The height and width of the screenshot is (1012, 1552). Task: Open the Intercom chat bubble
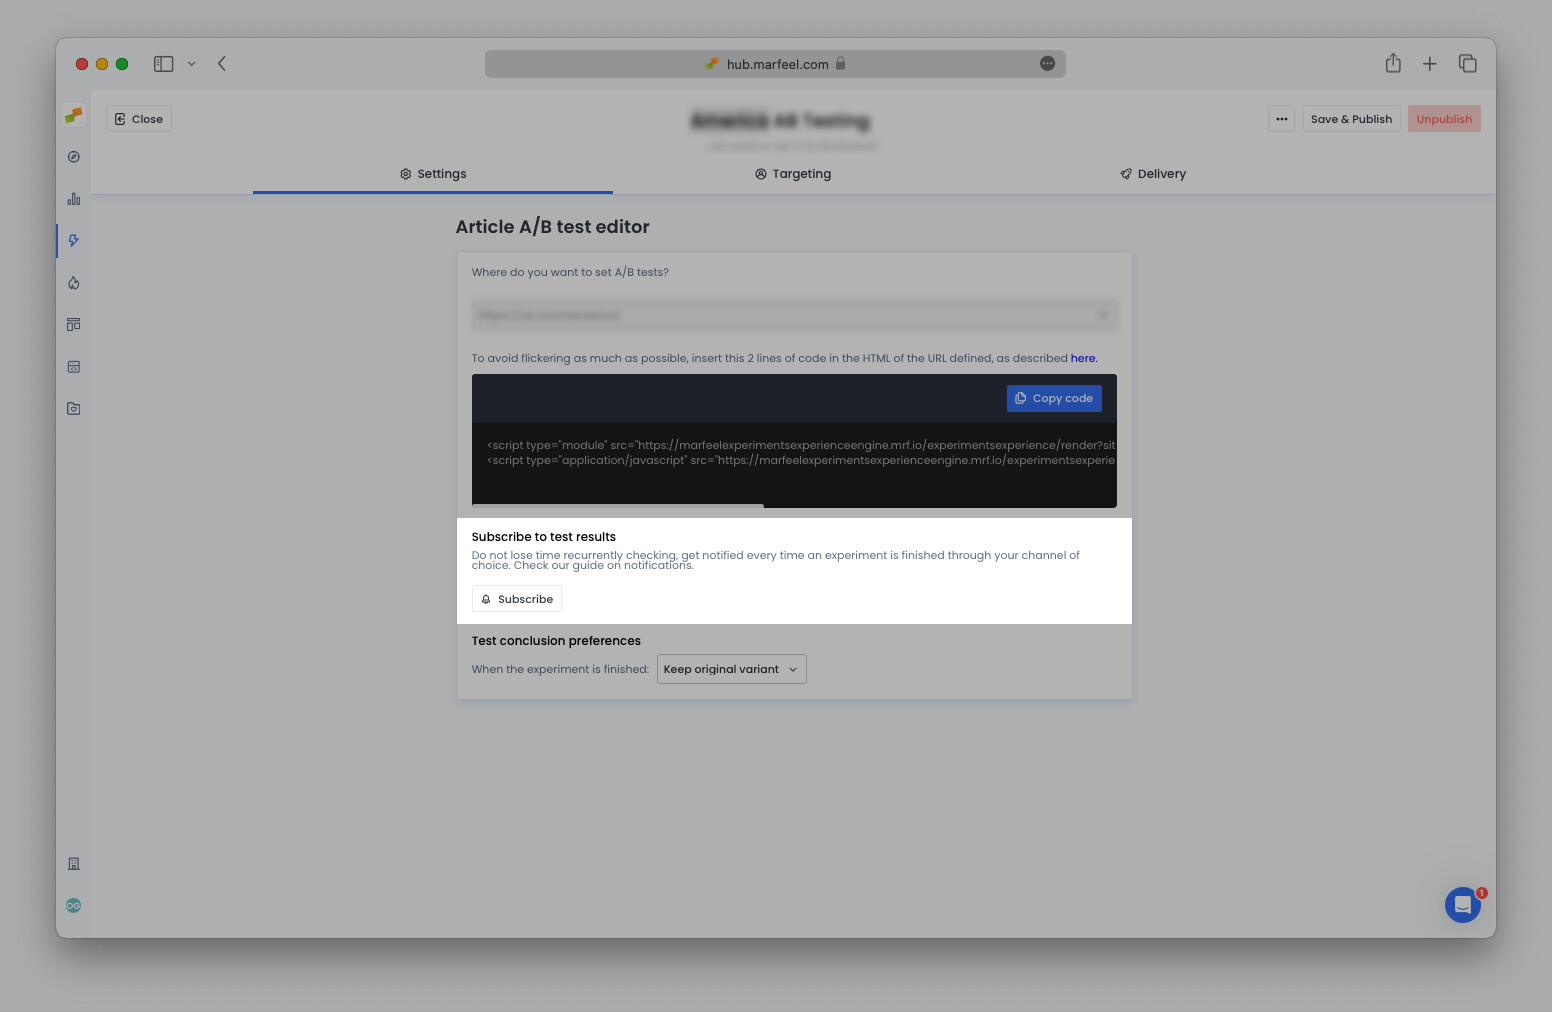point(1463,905)
